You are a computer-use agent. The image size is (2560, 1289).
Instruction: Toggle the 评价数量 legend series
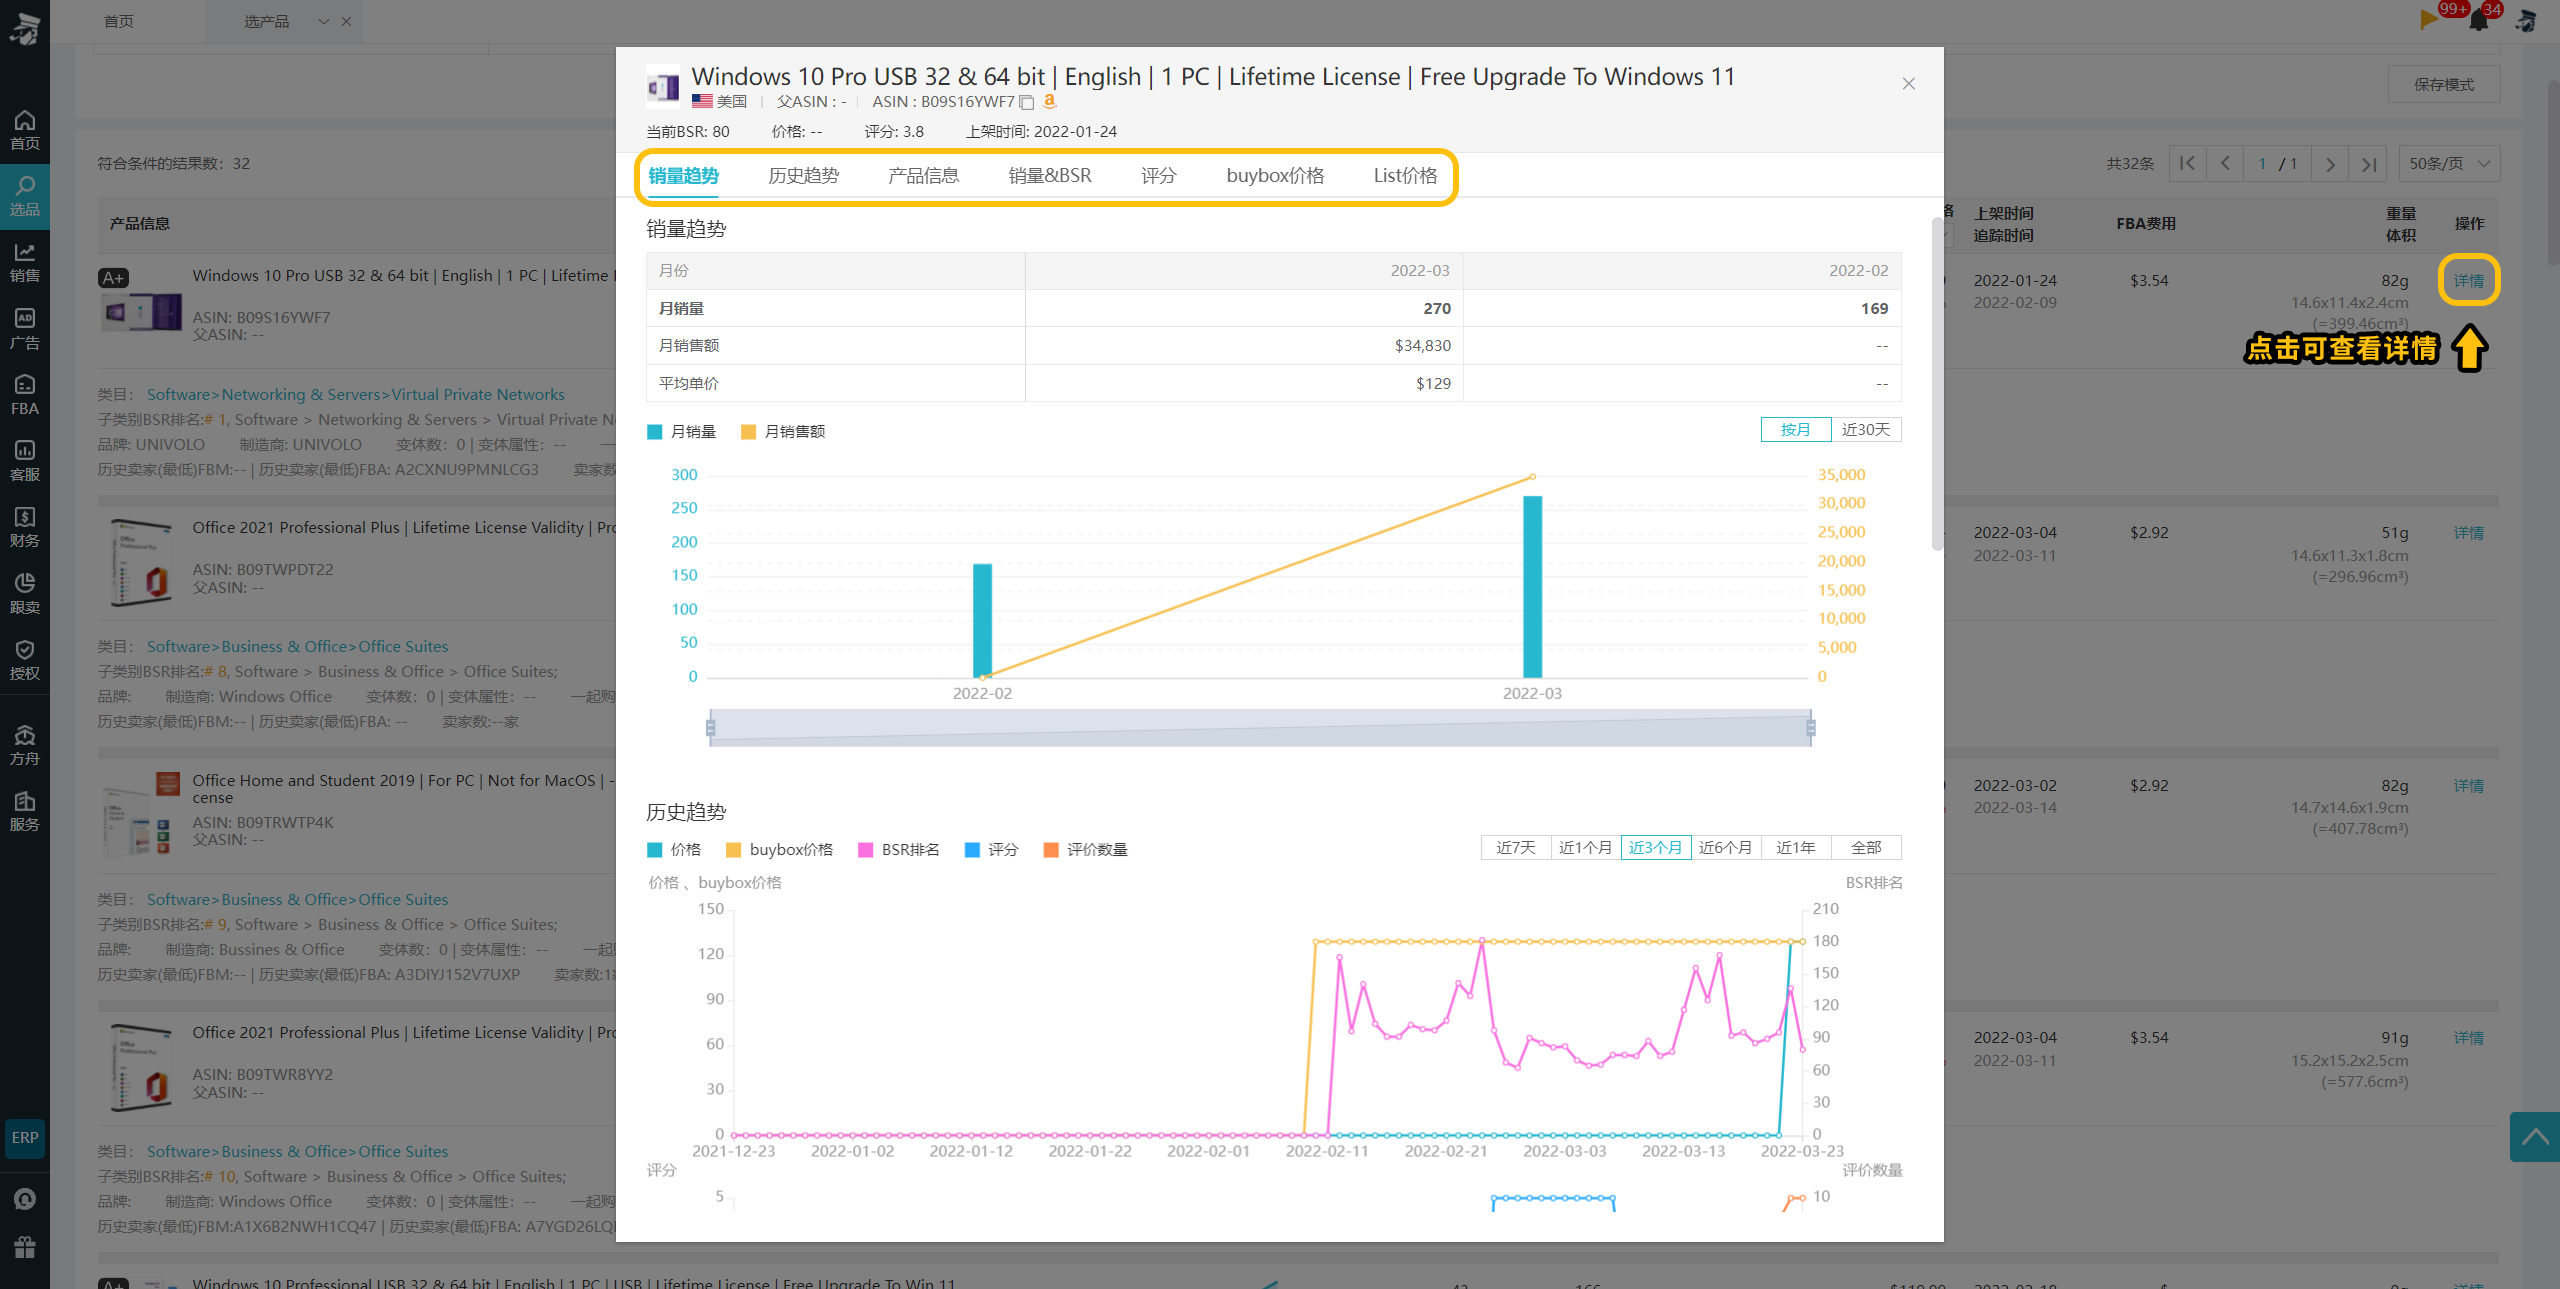pyautogui.click(x=1085, y=849)
